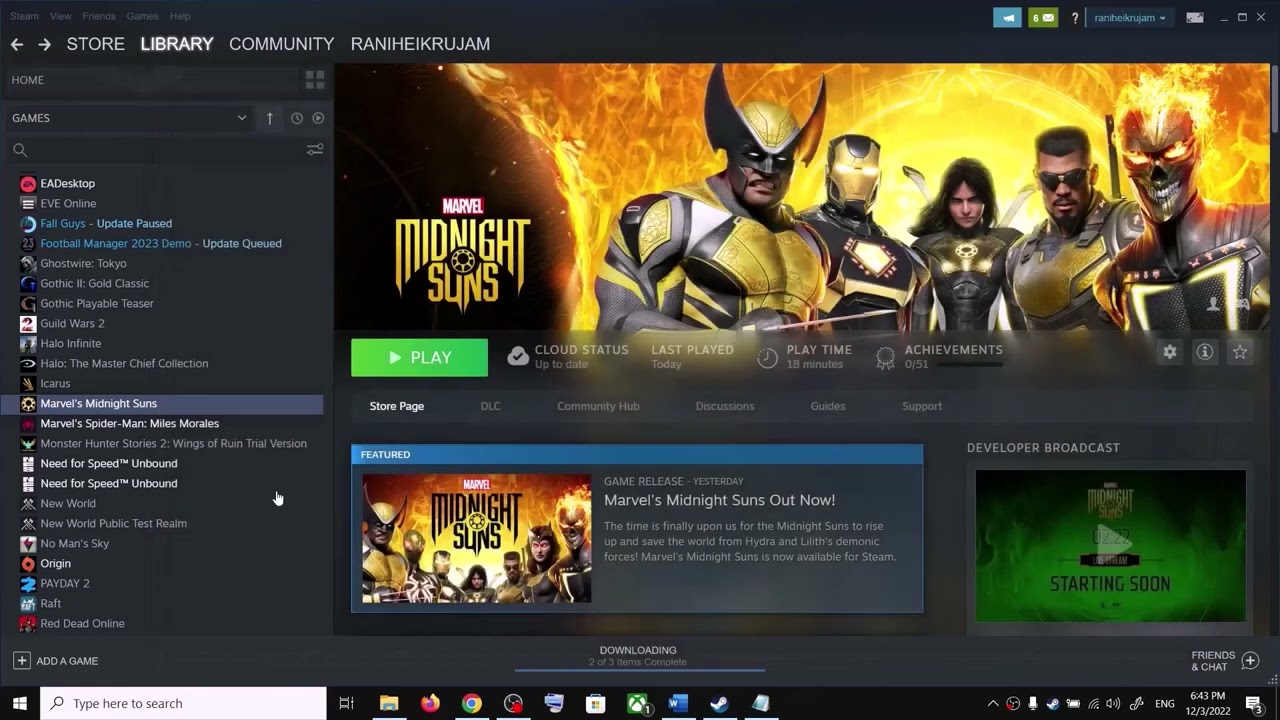Play the developer broadcast video
This screenshot has width=1280, height=720.
click(x=1111, y=546)
